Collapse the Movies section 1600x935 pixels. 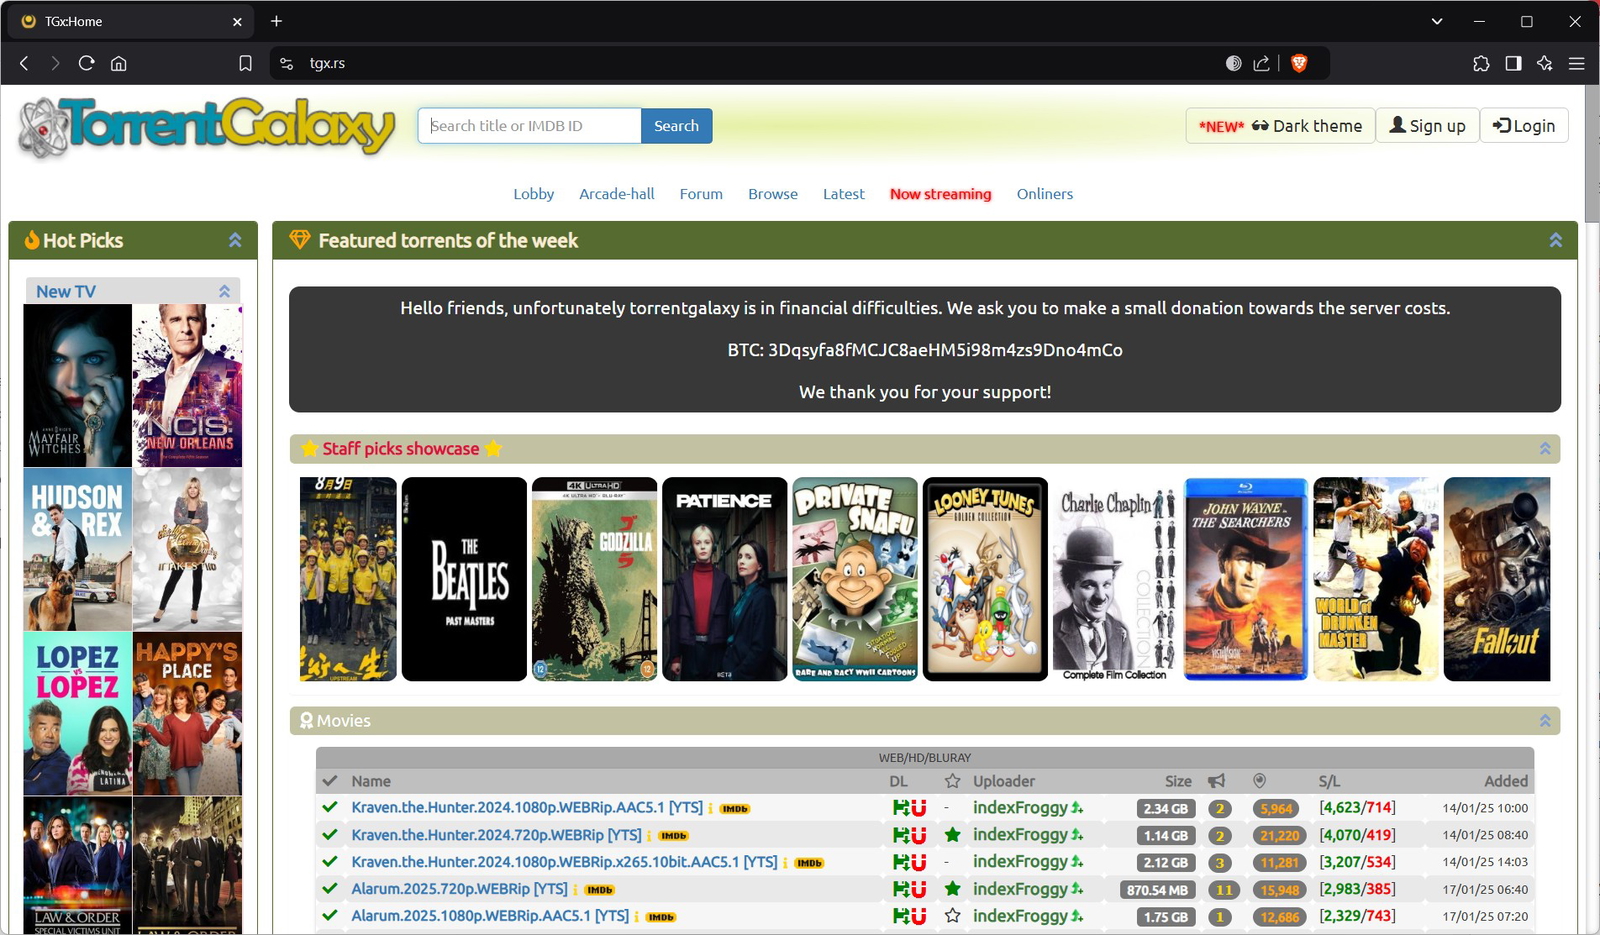(x=1545, y=719)
